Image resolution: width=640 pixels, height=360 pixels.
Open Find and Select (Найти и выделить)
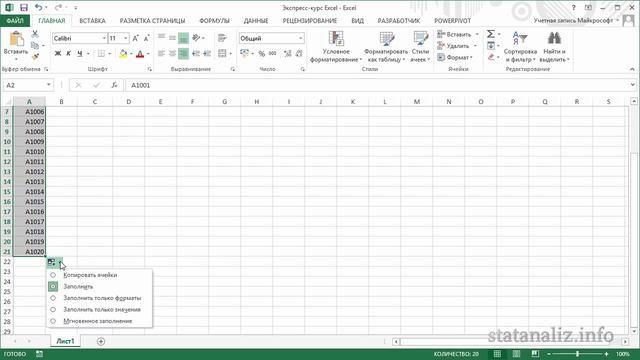[x=554, y=47]
